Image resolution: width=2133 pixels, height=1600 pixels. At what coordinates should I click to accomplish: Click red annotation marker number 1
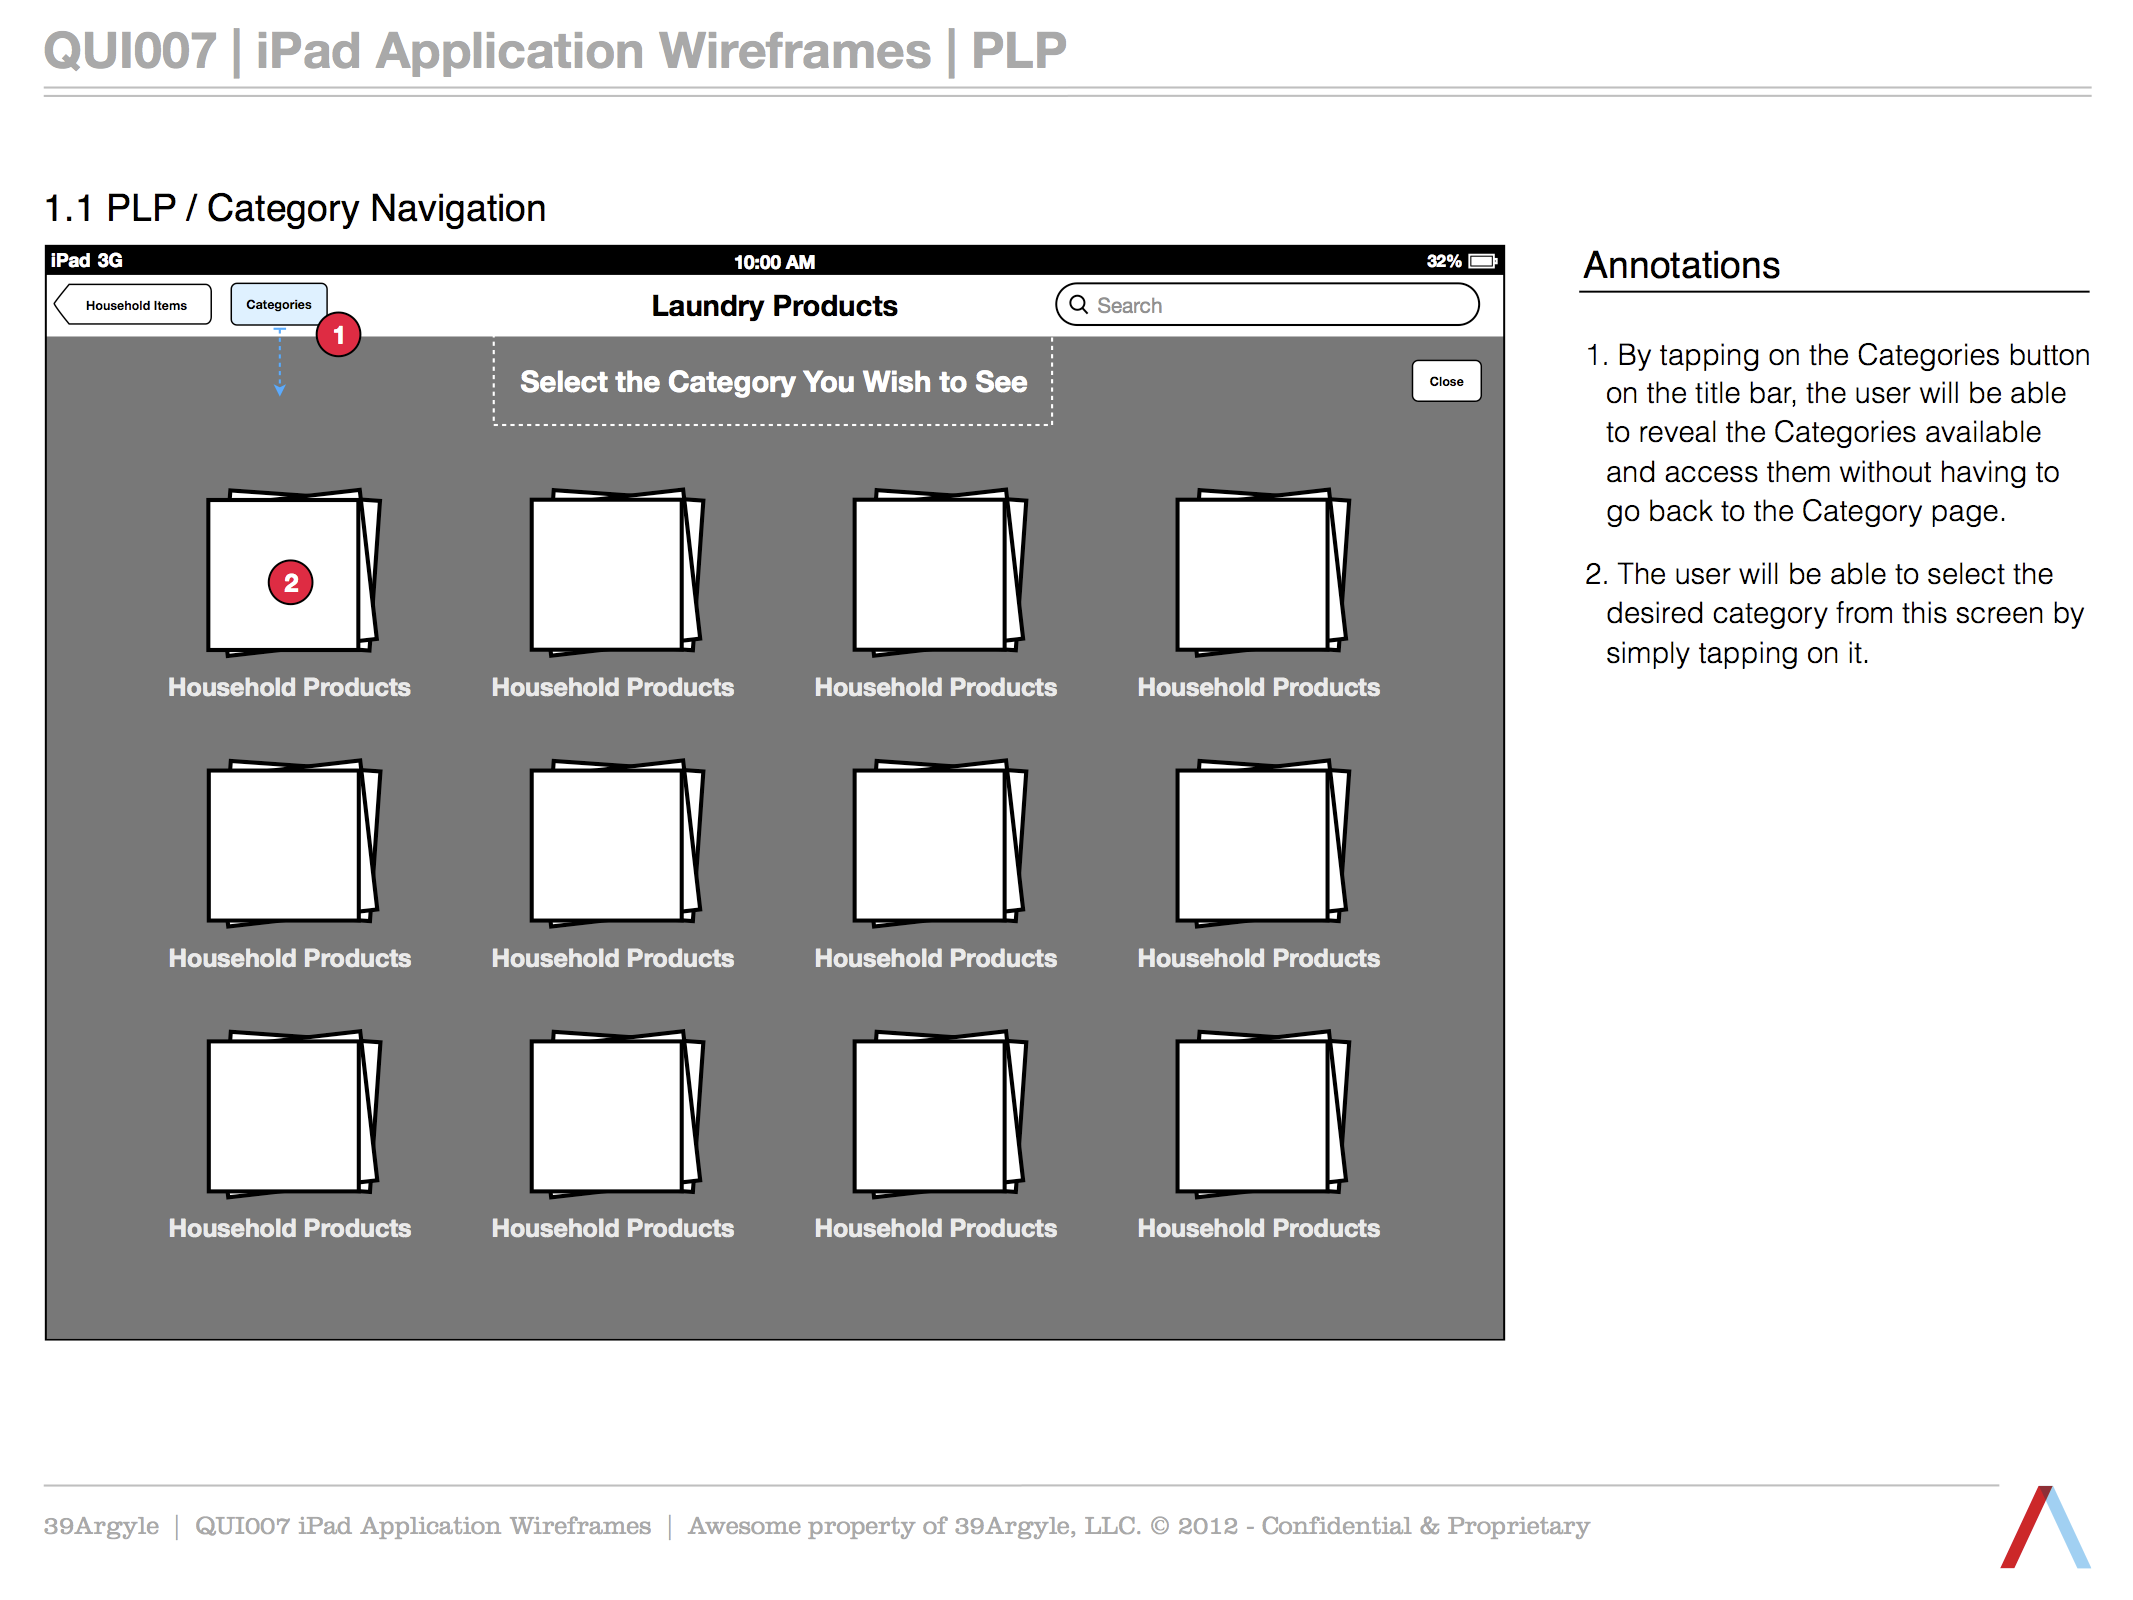338,335
